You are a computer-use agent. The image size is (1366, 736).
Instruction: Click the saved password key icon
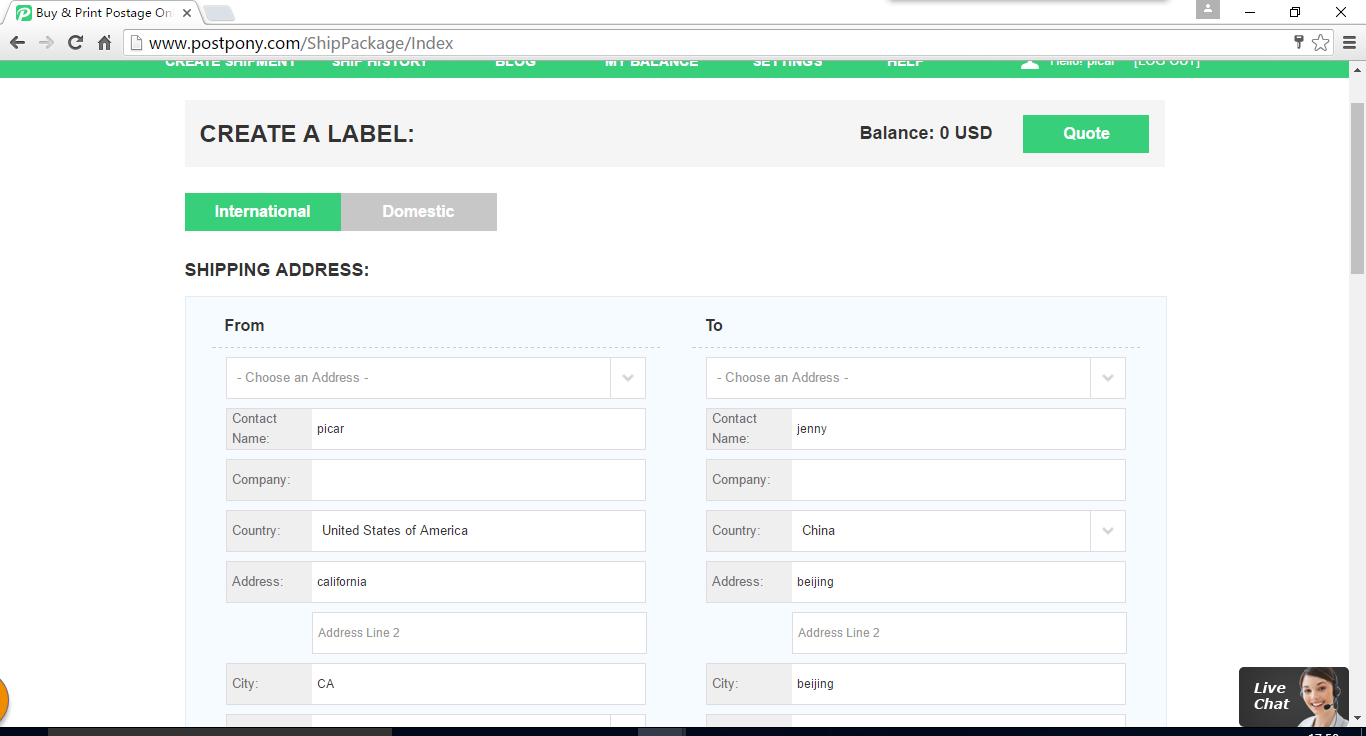click(1298, 42)
